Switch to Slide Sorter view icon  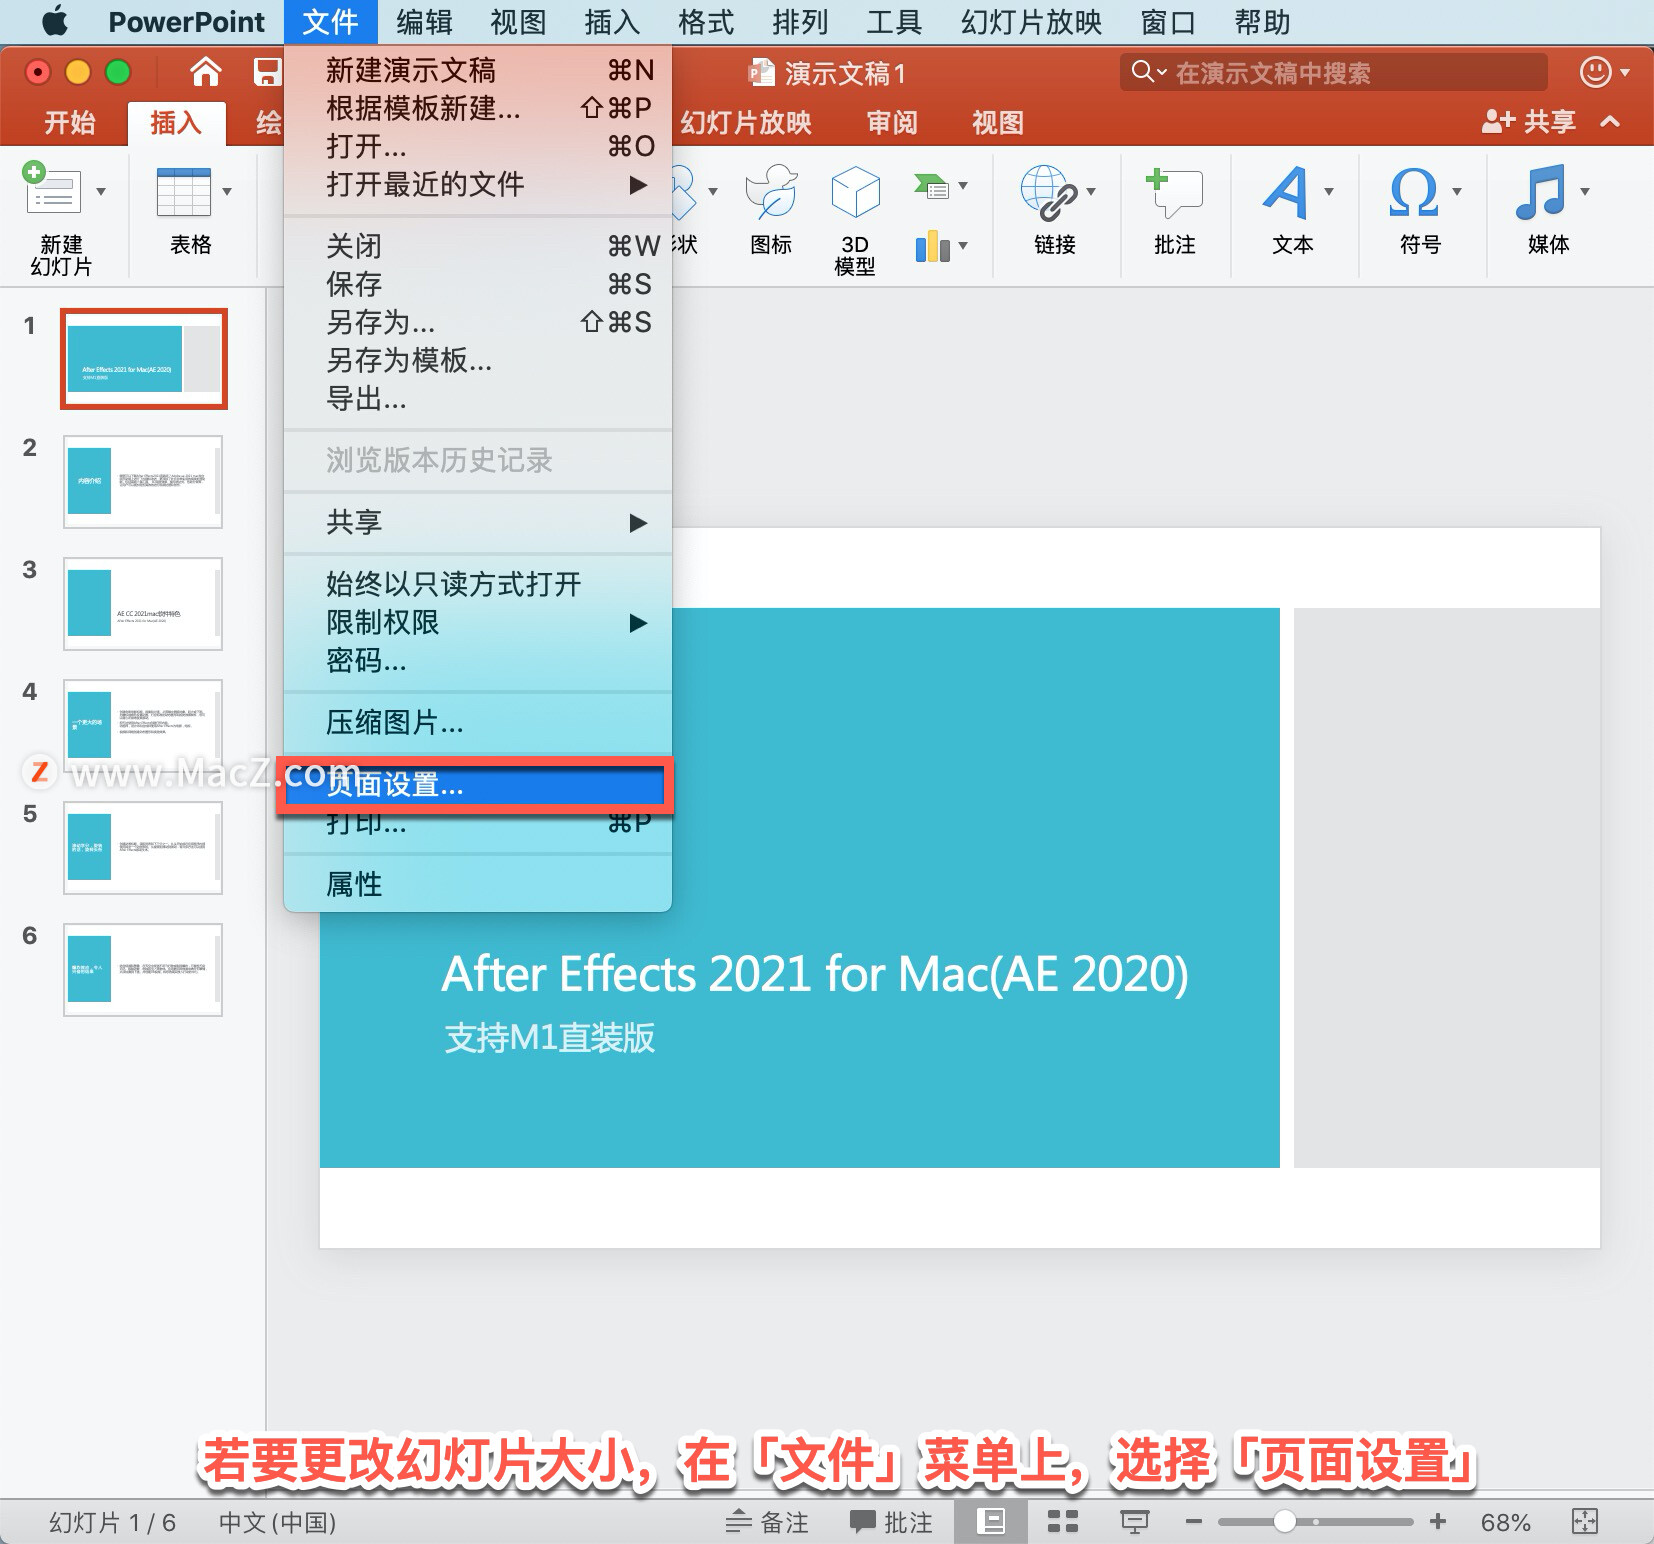coord(1062,1522)
